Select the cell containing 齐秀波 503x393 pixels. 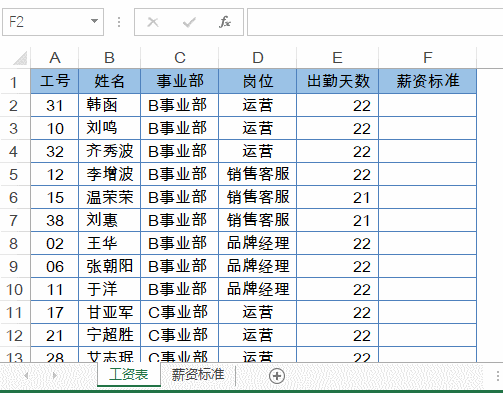pyautogui.click(x=110, y=151)
